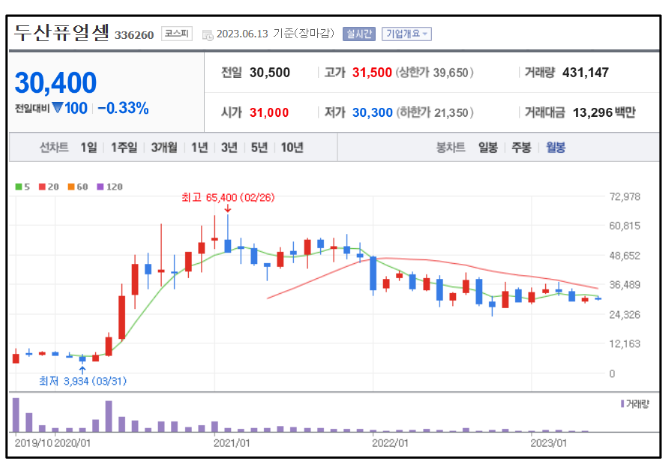Click the 최고 65,400 (02/26) chart label
The width and height of the screenshot is (664, 466).
point(228,197)
